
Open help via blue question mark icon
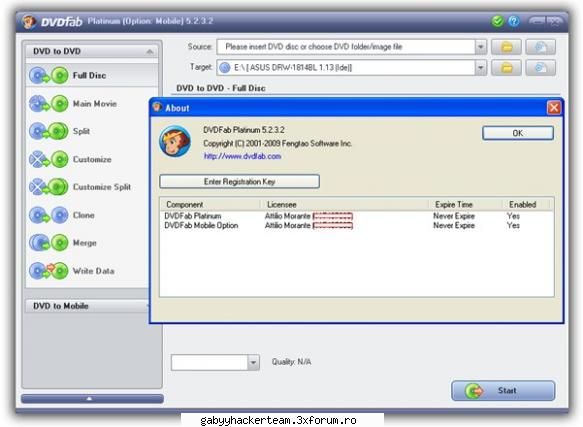click(514, 21)
